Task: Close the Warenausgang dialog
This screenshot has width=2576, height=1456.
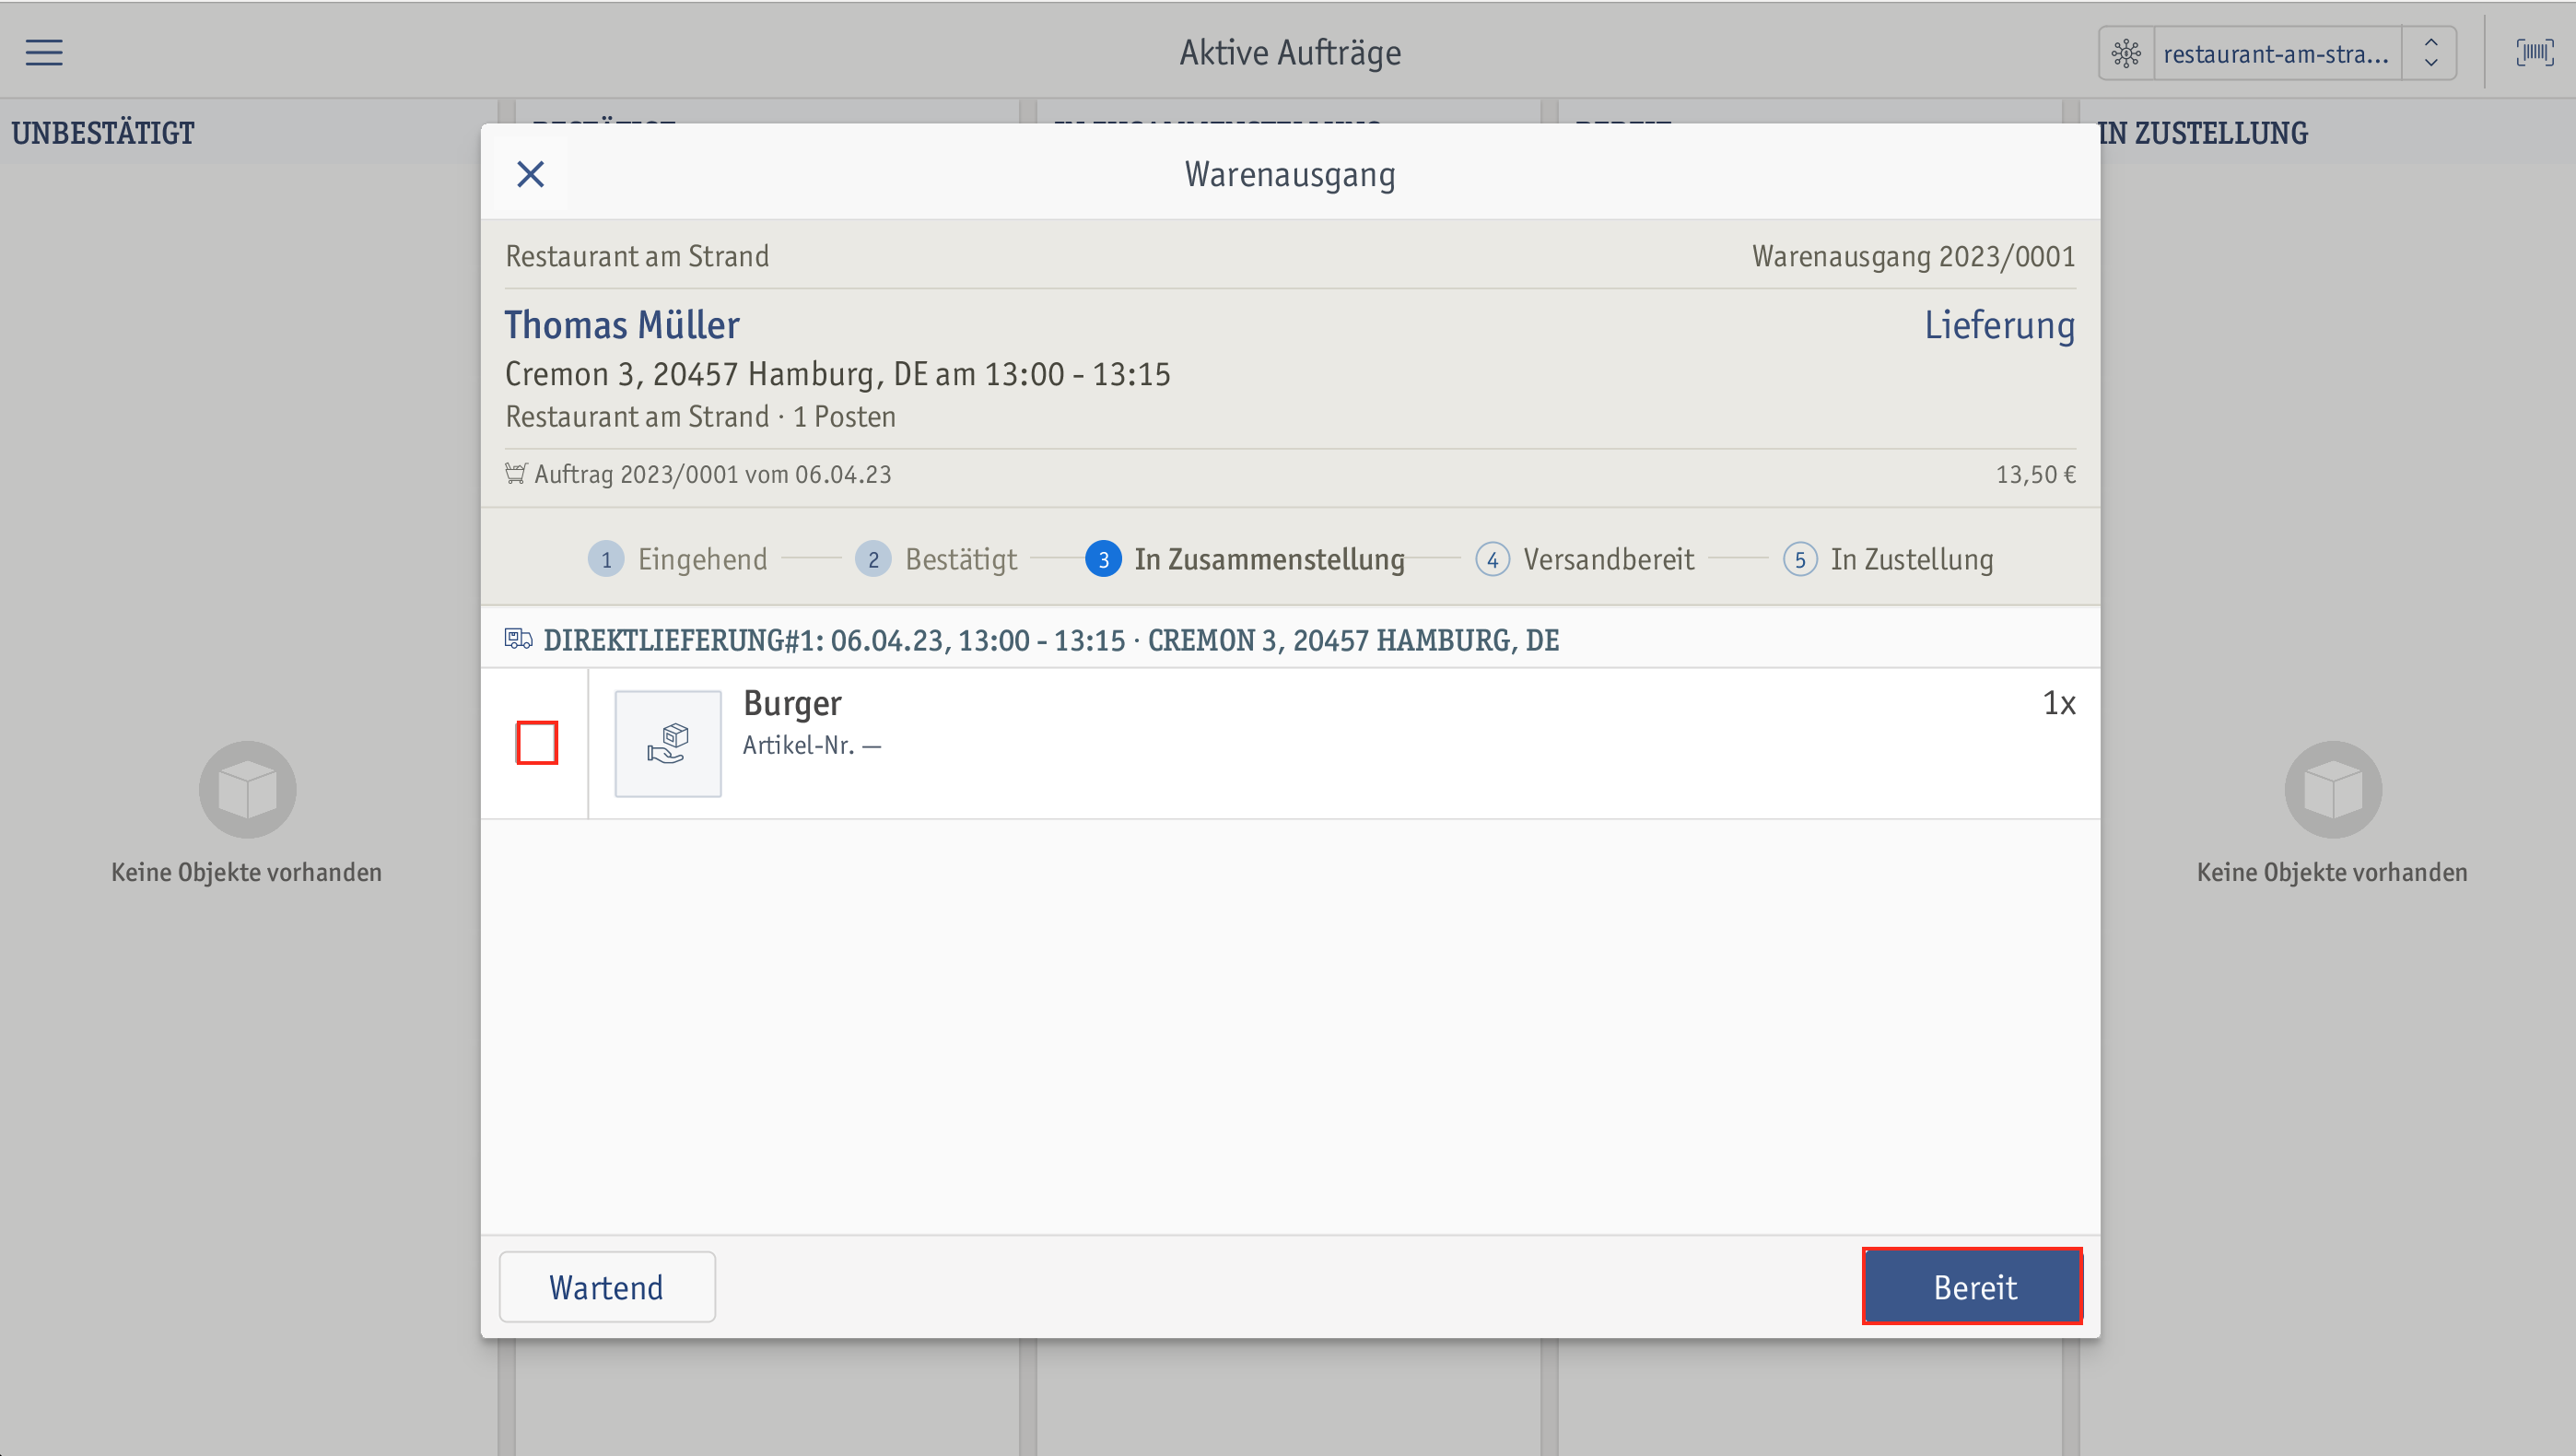Action: pos(530,174)
